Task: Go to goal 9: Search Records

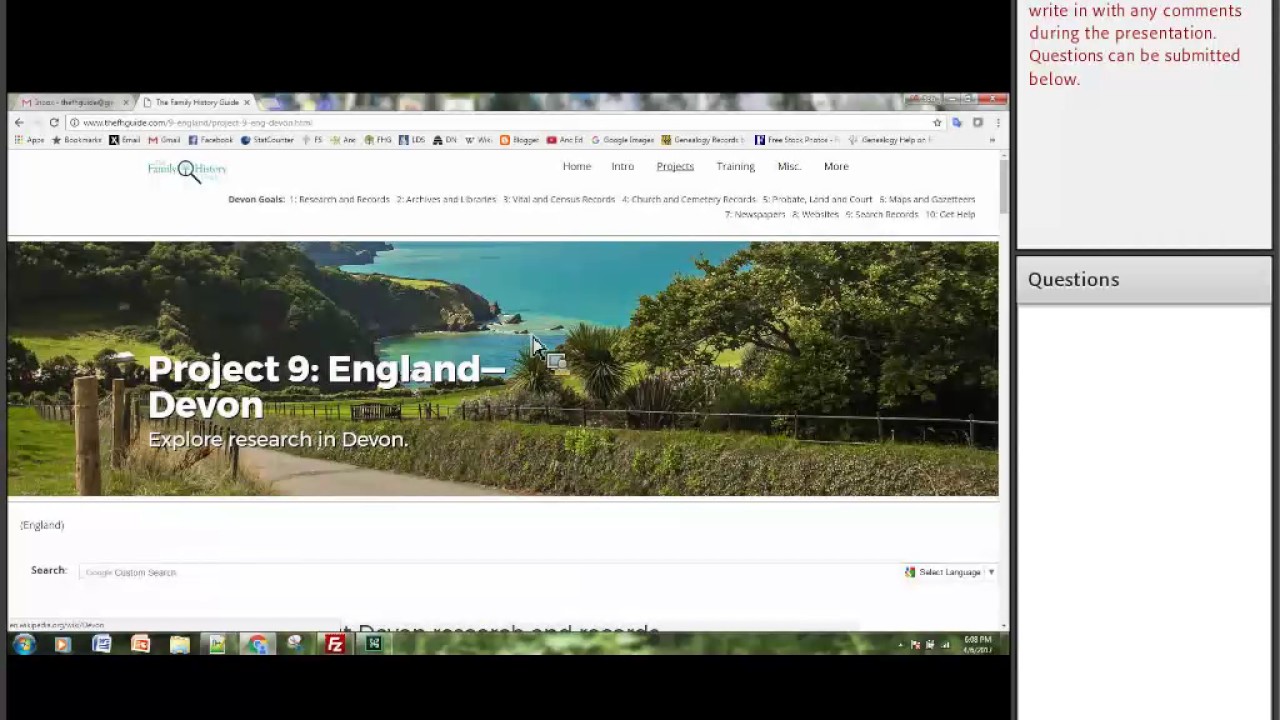Action: (x=882, y=214)
